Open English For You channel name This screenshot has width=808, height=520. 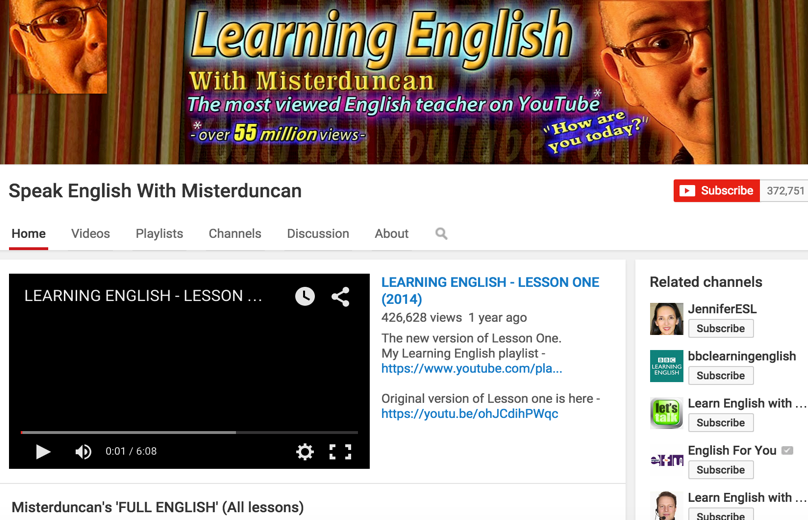[732, 450]
